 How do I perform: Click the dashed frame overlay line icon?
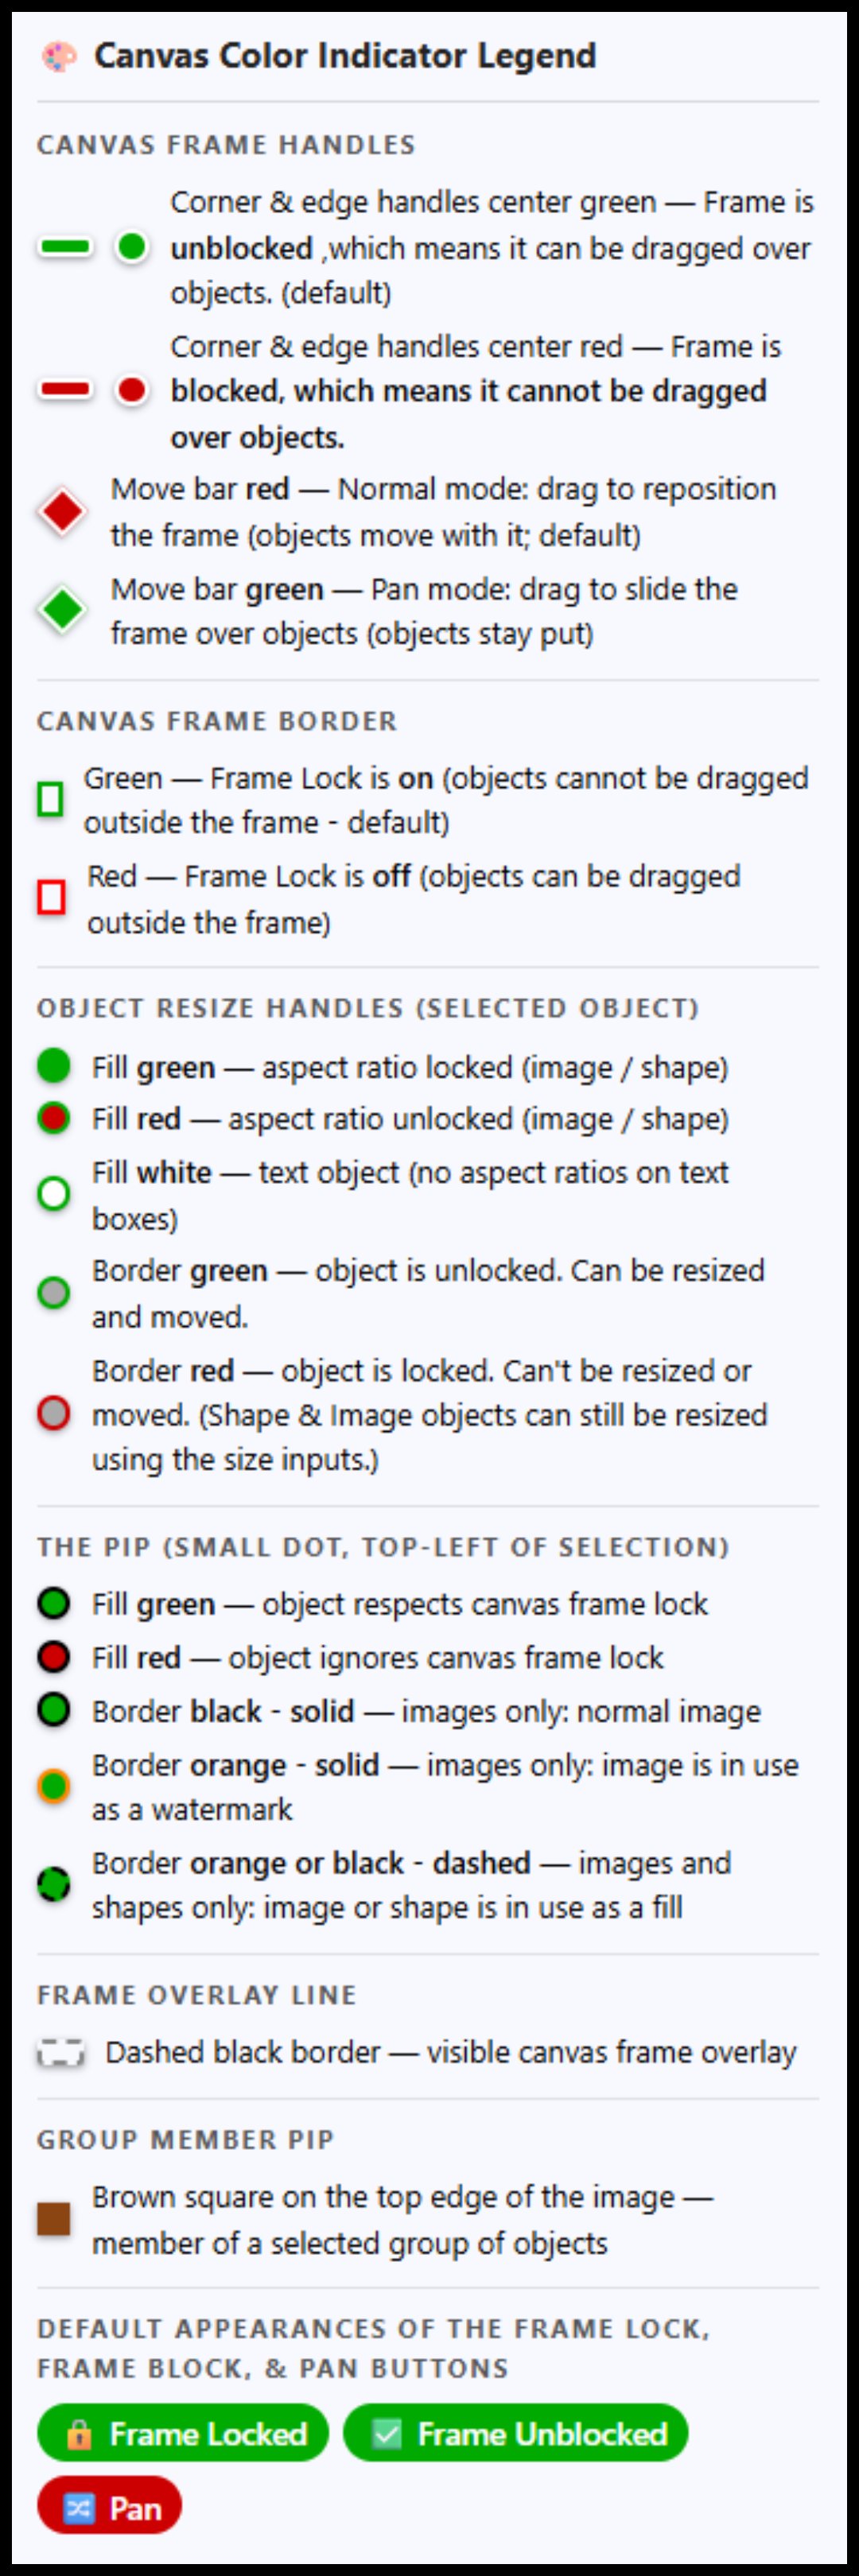[61, 2053]
